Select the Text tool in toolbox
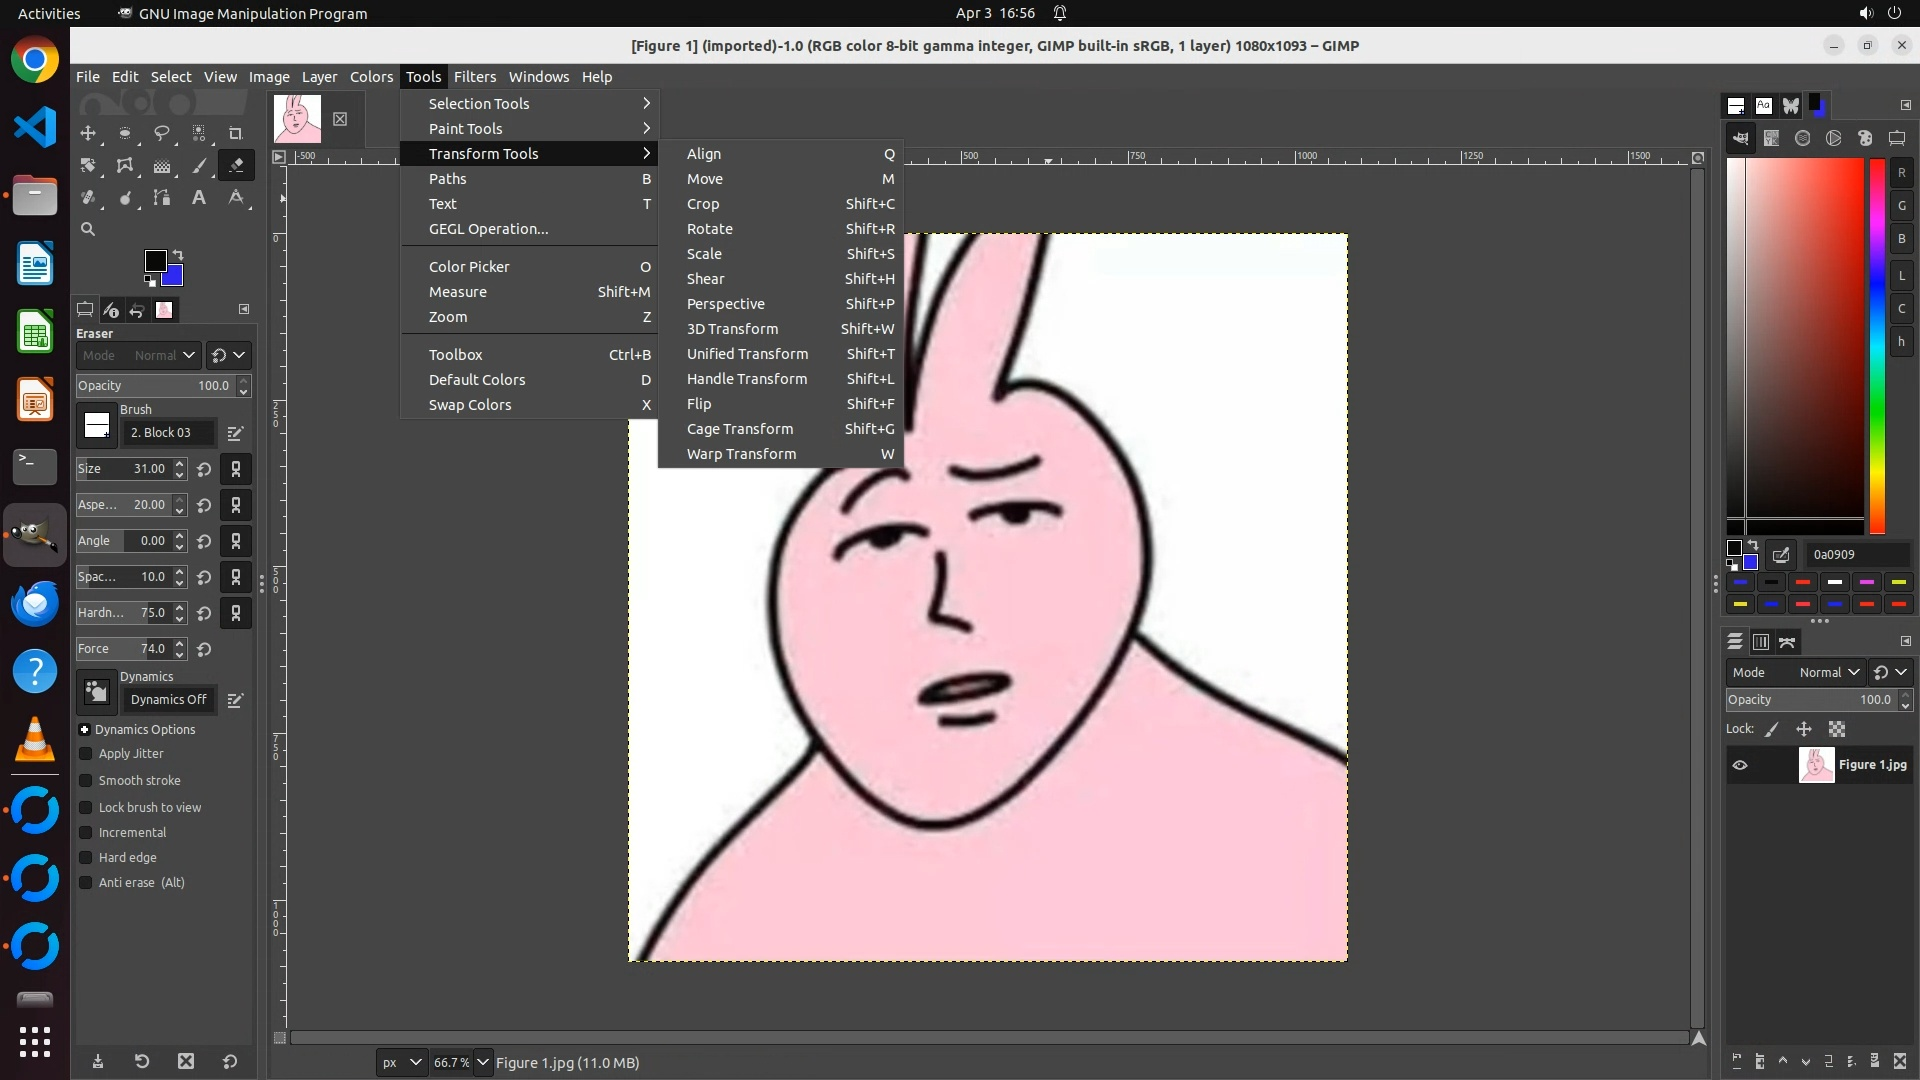 pos(199,198)
